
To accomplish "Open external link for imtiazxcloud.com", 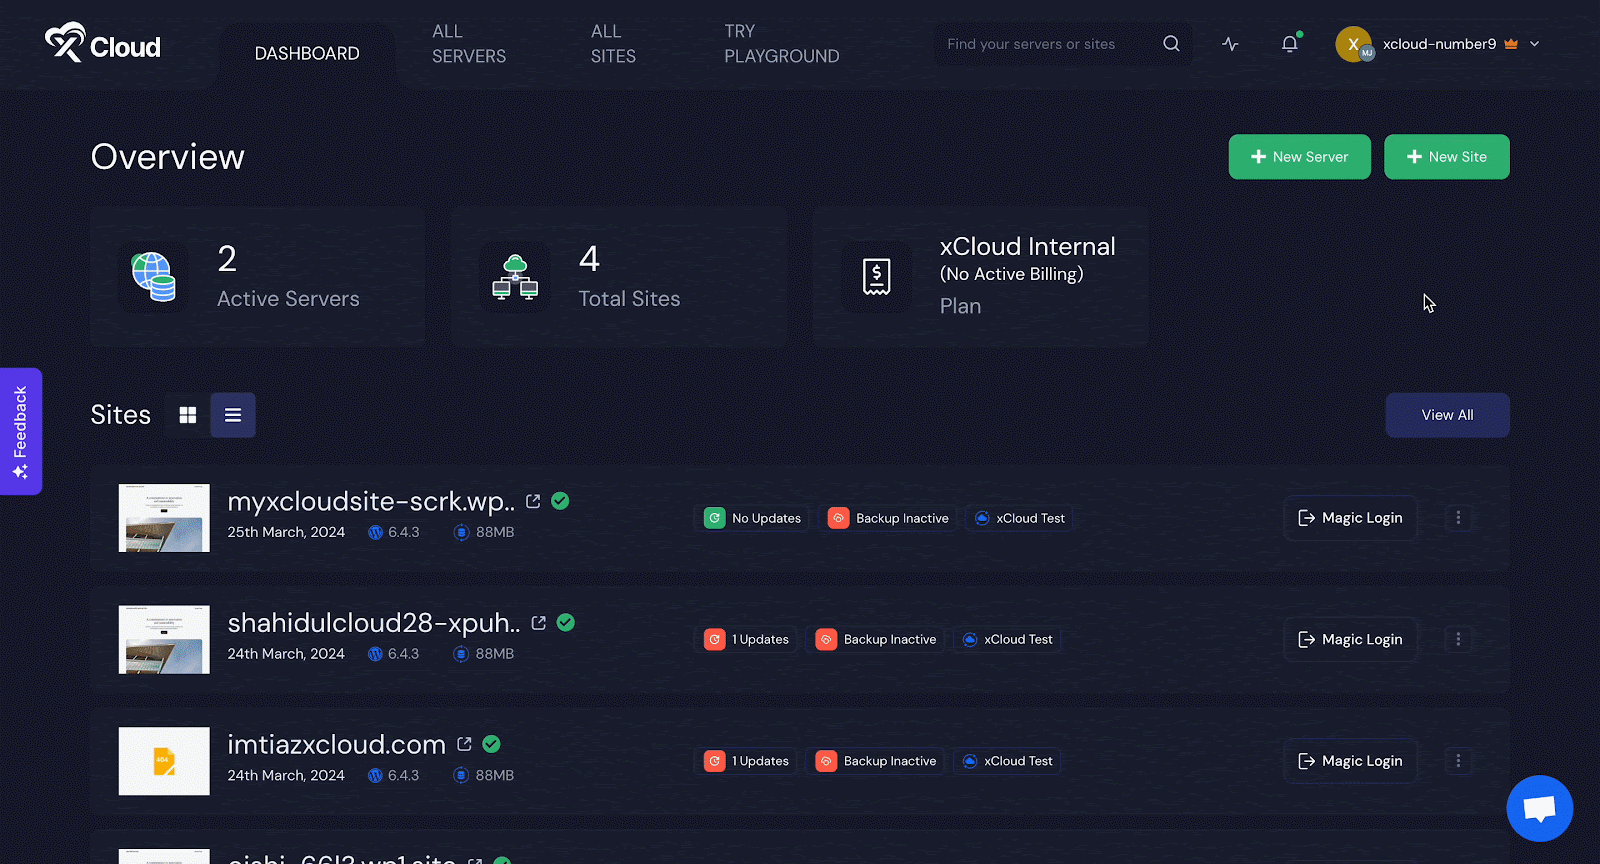I will pos(464,744).
